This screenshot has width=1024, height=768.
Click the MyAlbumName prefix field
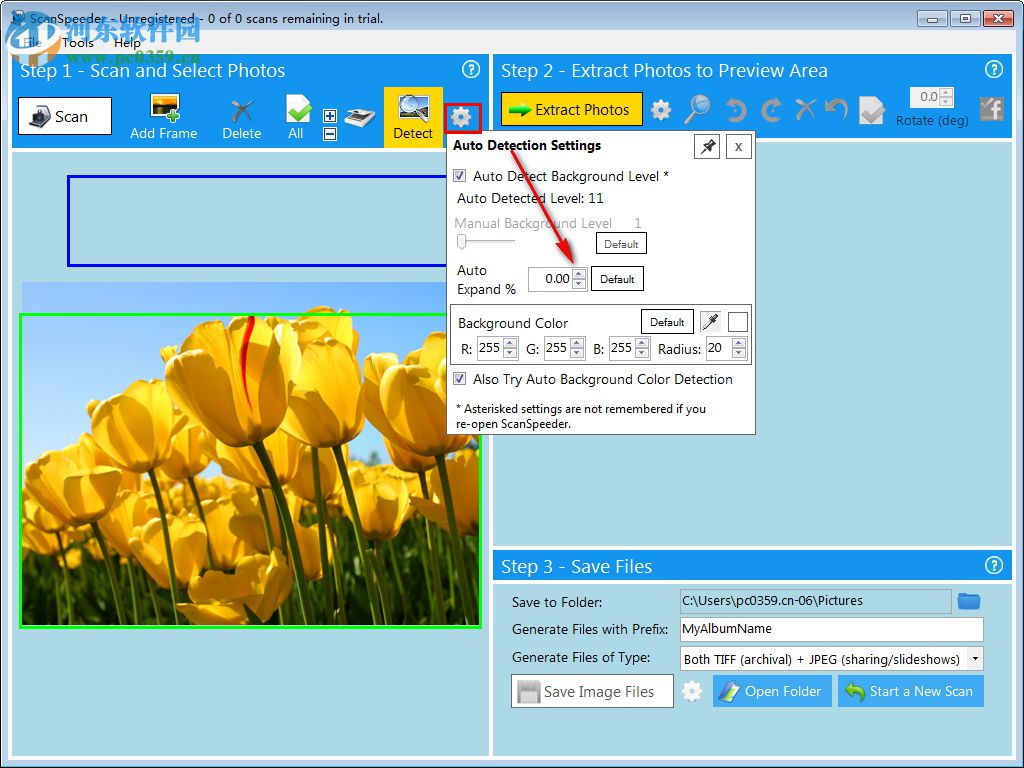831,629
